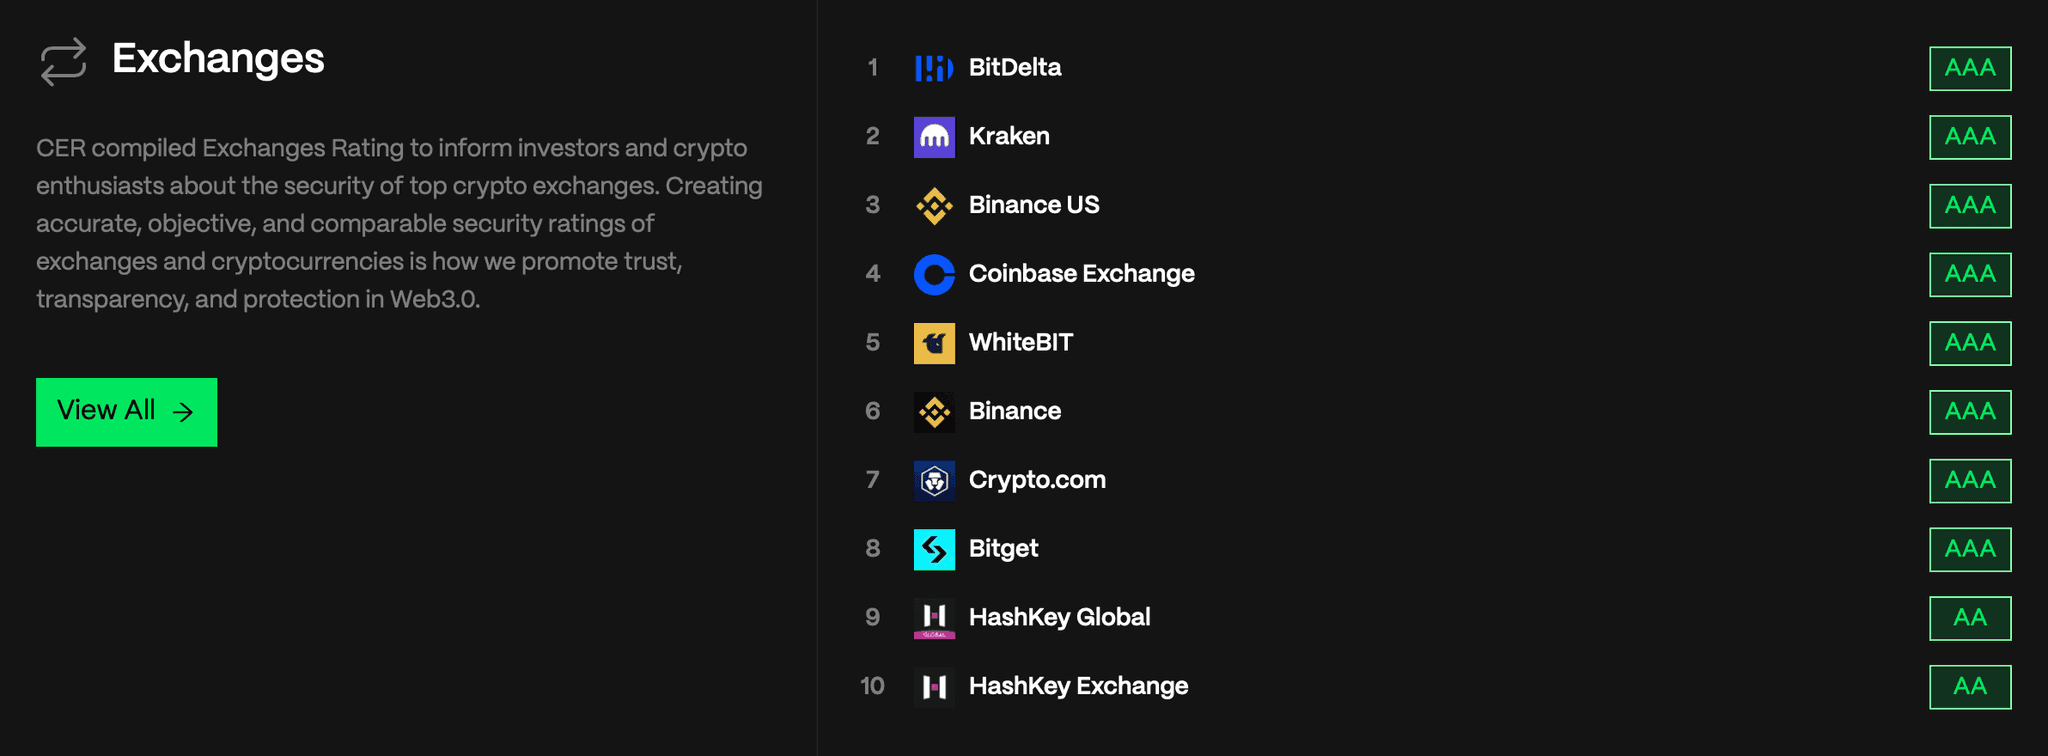
Task: Click the BitDelta exchange logo
Action: (934, 68)
